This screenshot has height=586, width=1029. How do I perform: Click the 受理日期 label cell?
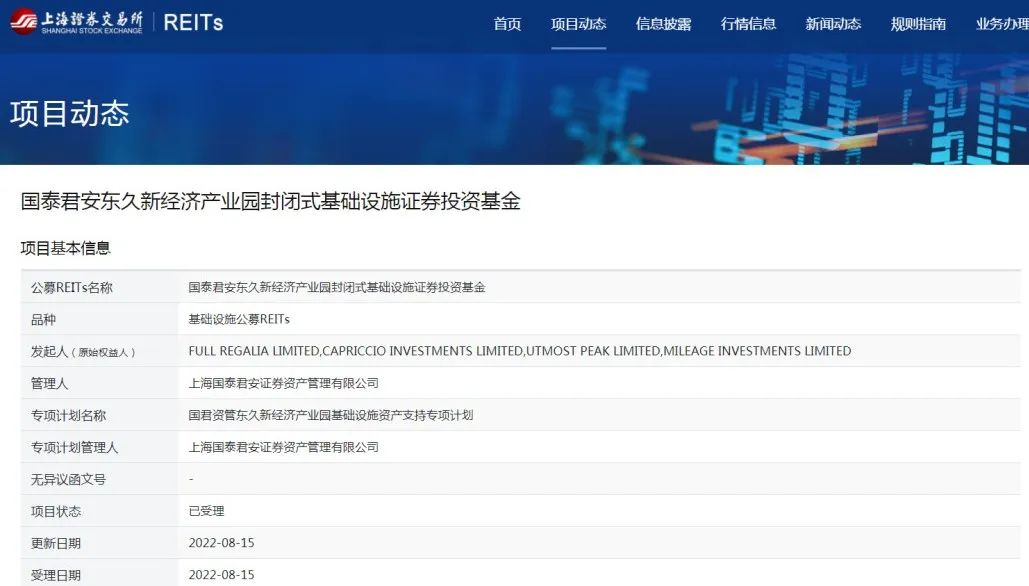[99, 574]
